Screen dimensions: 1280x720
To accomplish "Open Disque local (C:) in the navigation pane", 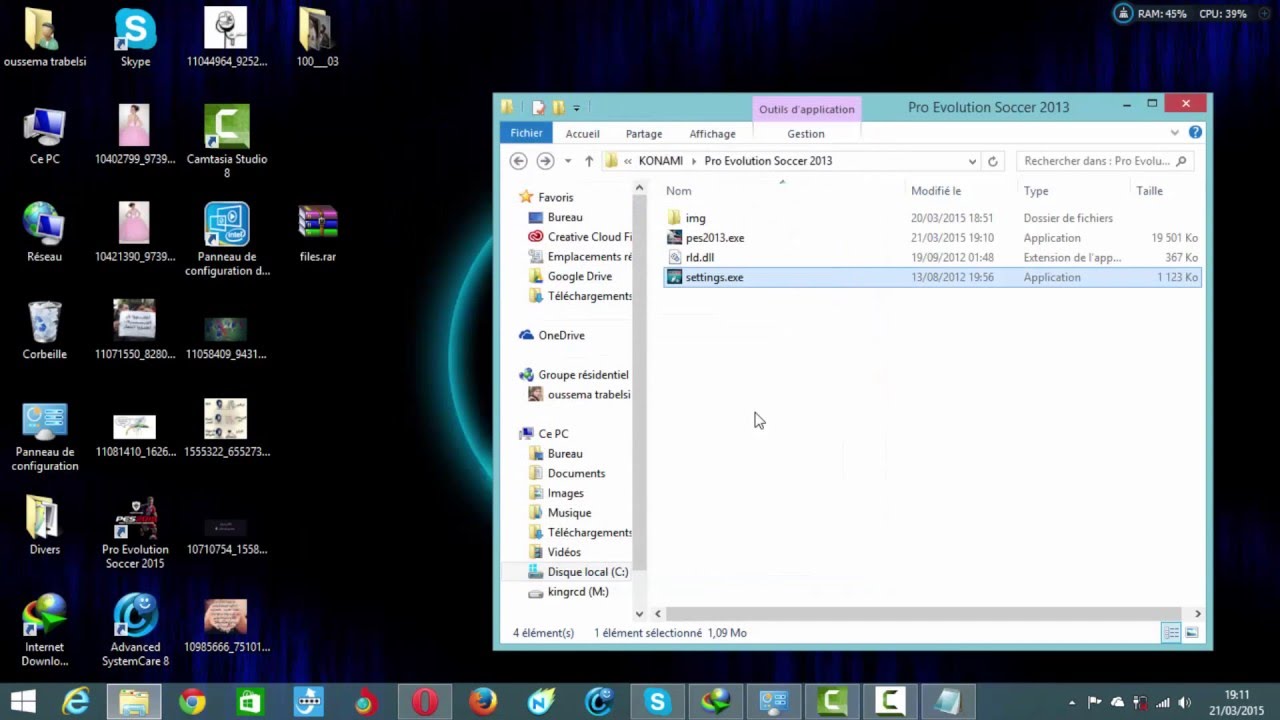I will (579, 572).
